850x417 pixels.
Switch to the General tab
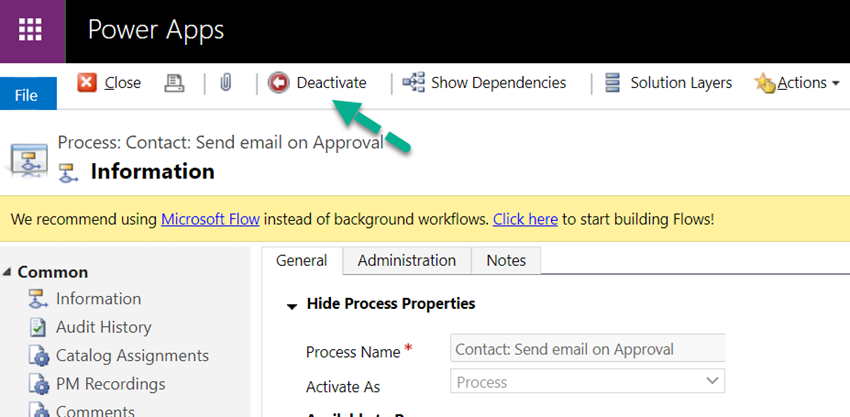pyautogui.click(x=301, y=260)
